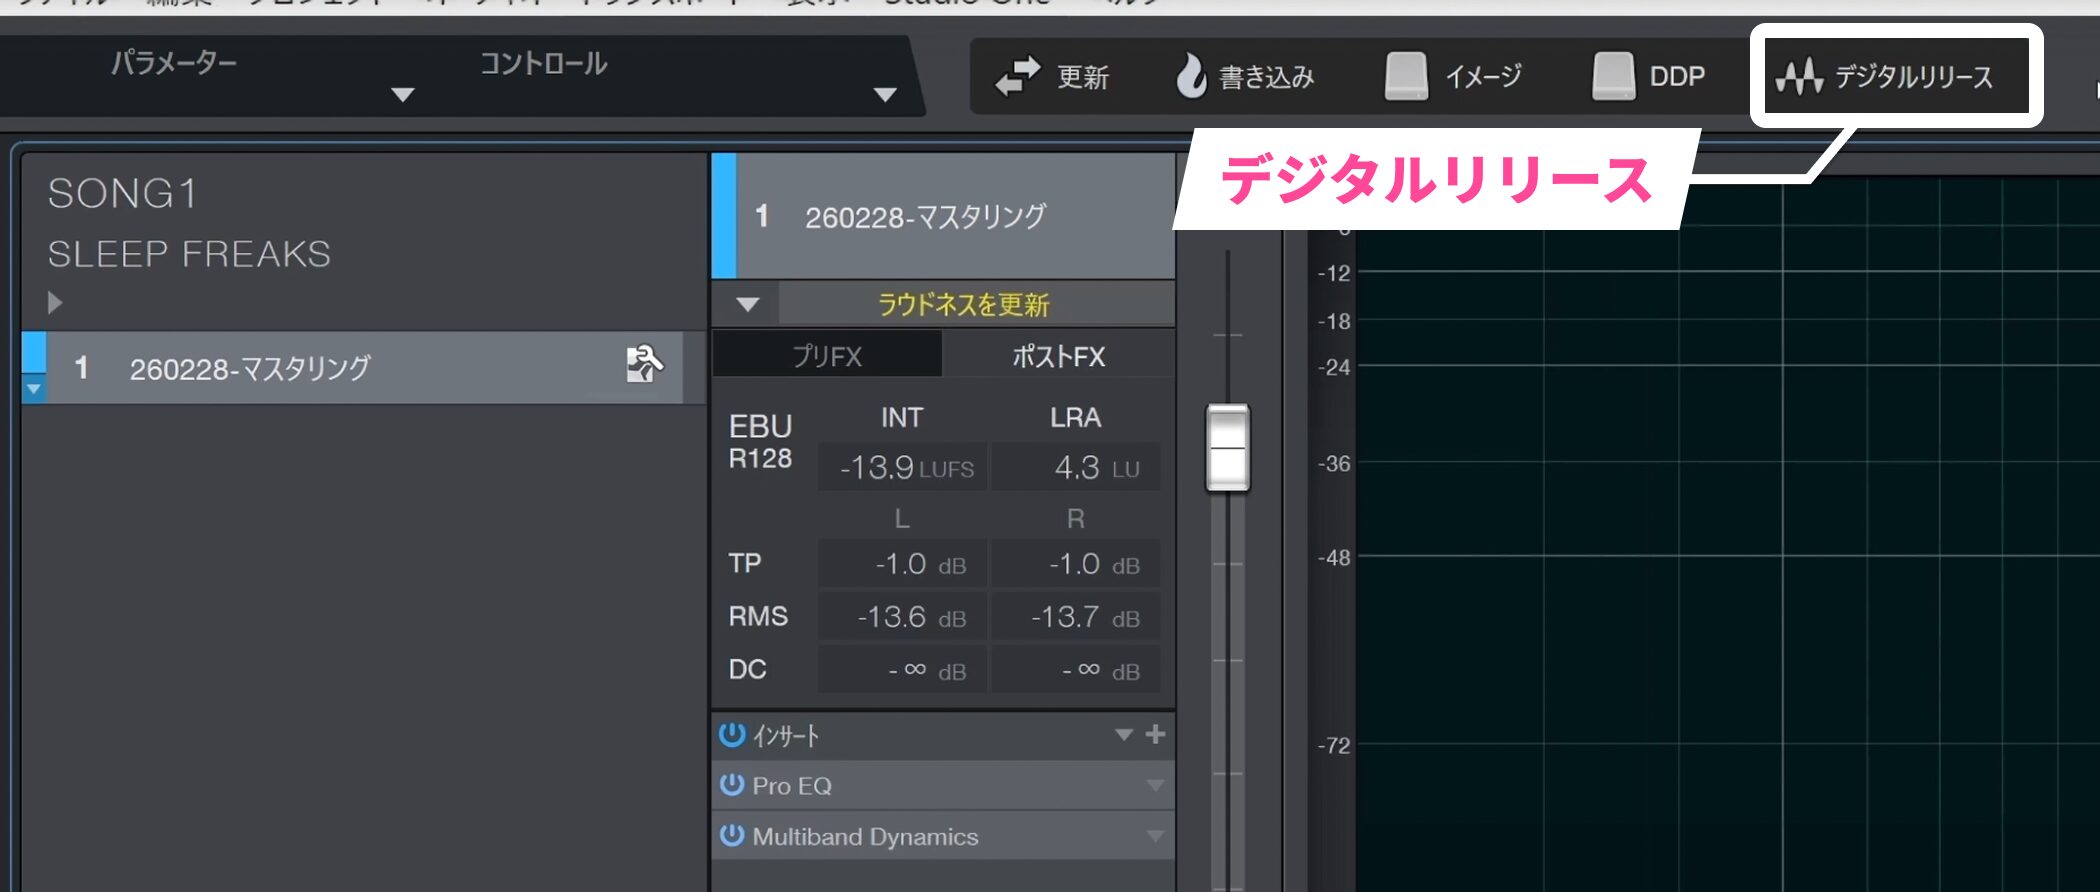
Task: Add an insert effect with the plus icon
Action: (1156, 735)
